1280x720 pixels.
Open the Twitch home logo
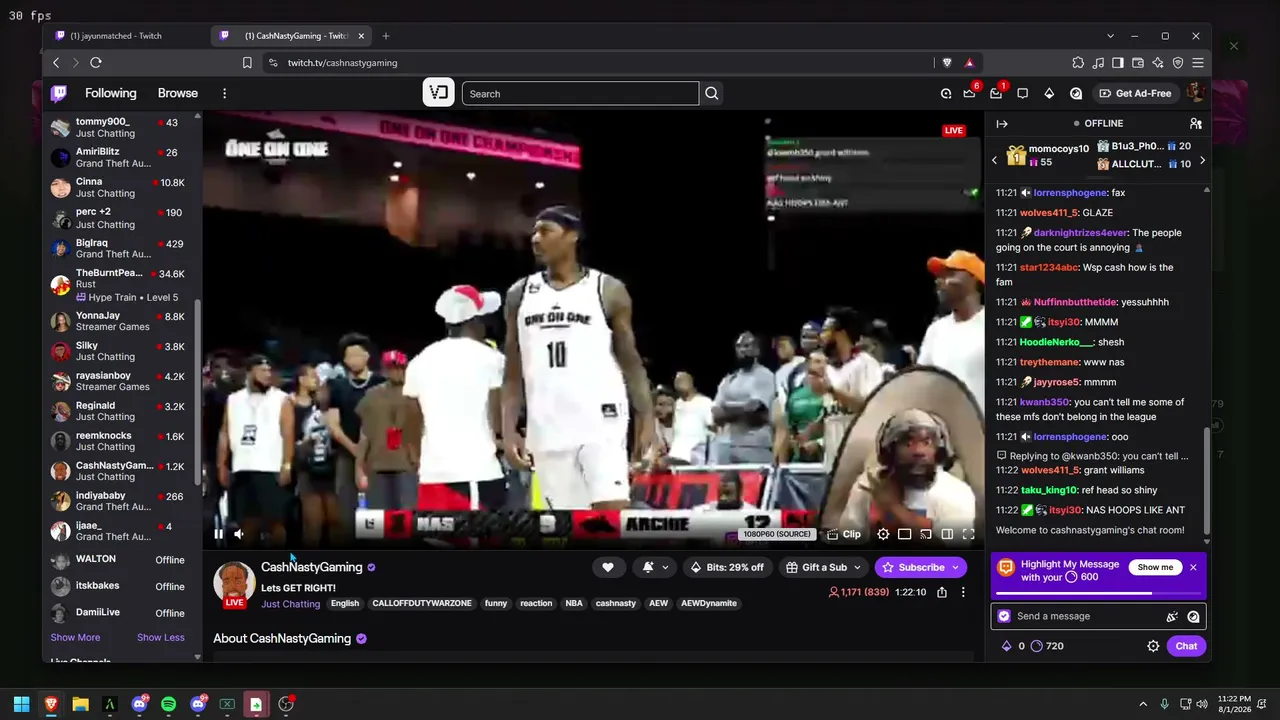point(59,93)
